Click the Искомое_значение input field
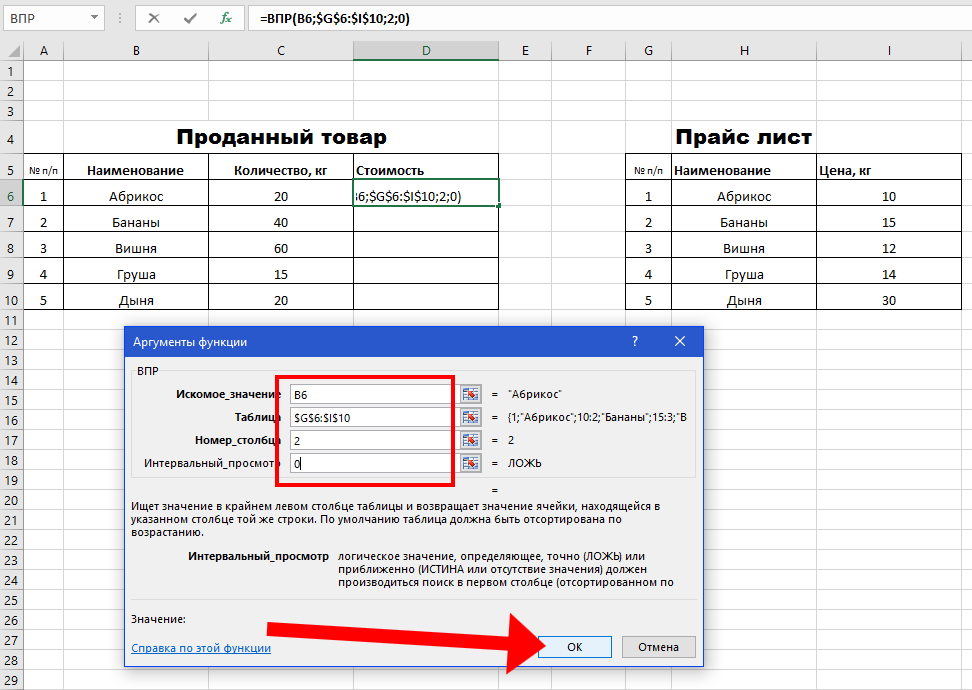 click(x=370, y=394)
